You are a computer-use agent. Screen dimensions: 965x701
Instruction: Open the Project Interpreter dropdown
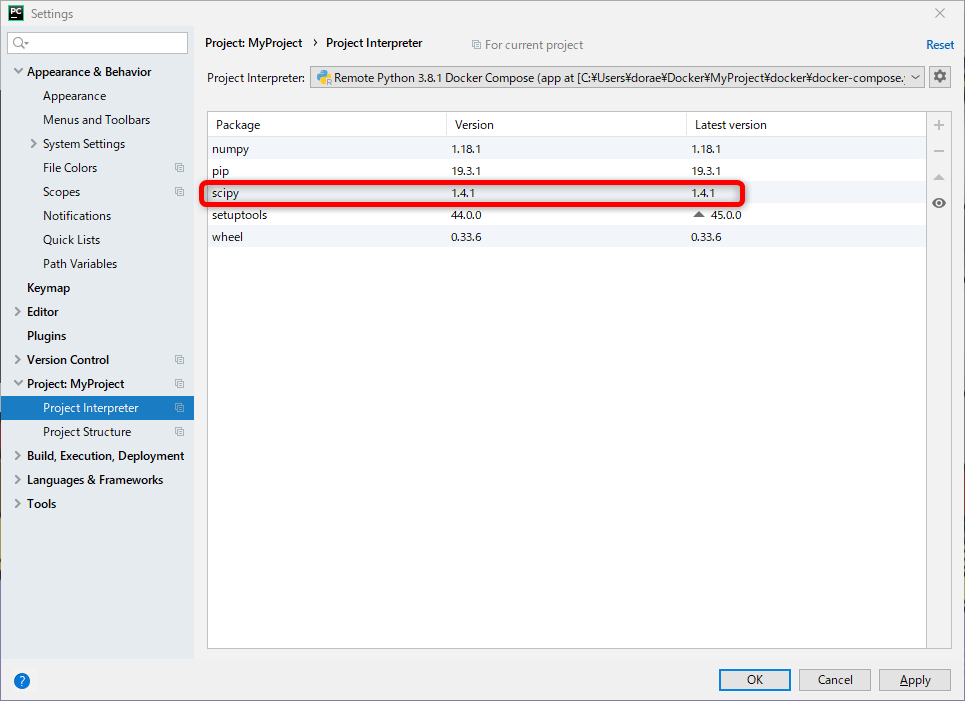coord(617,78)
